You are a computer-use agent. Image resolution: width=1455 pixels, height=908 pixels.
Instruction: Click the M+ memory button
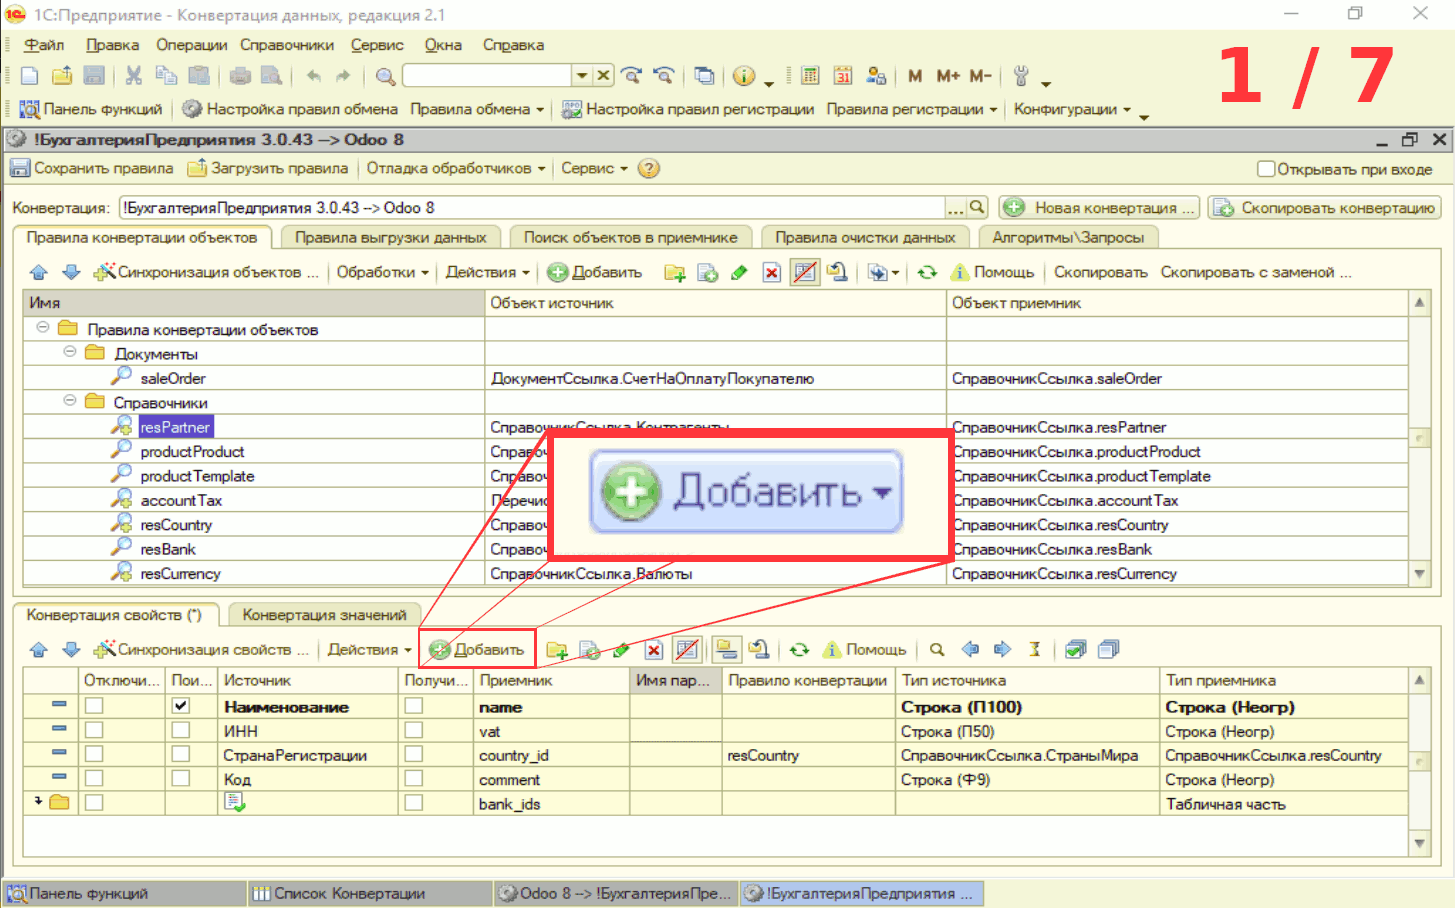coord(948,76)
